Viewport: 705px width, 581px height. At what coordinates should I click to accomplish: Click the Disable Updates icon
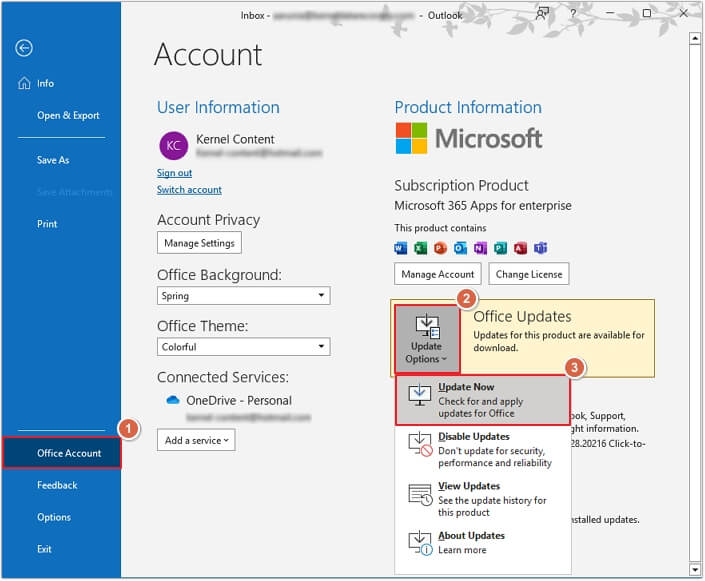click(420, 444)
